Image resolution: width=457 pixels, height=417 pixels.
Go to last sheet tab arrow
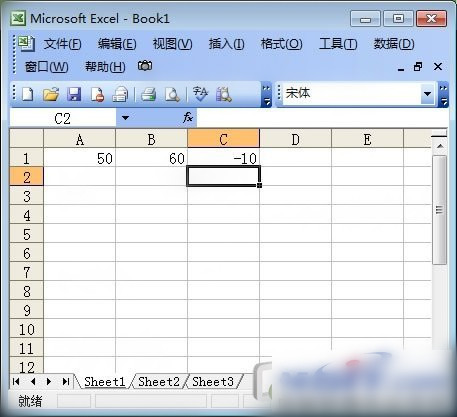coord(66,381)
